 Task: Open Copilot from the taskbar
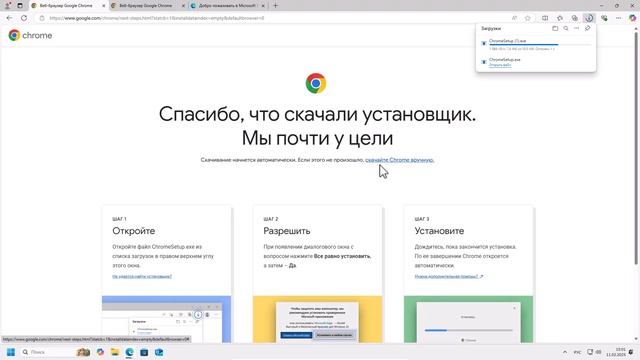click(x=100, y=352)
